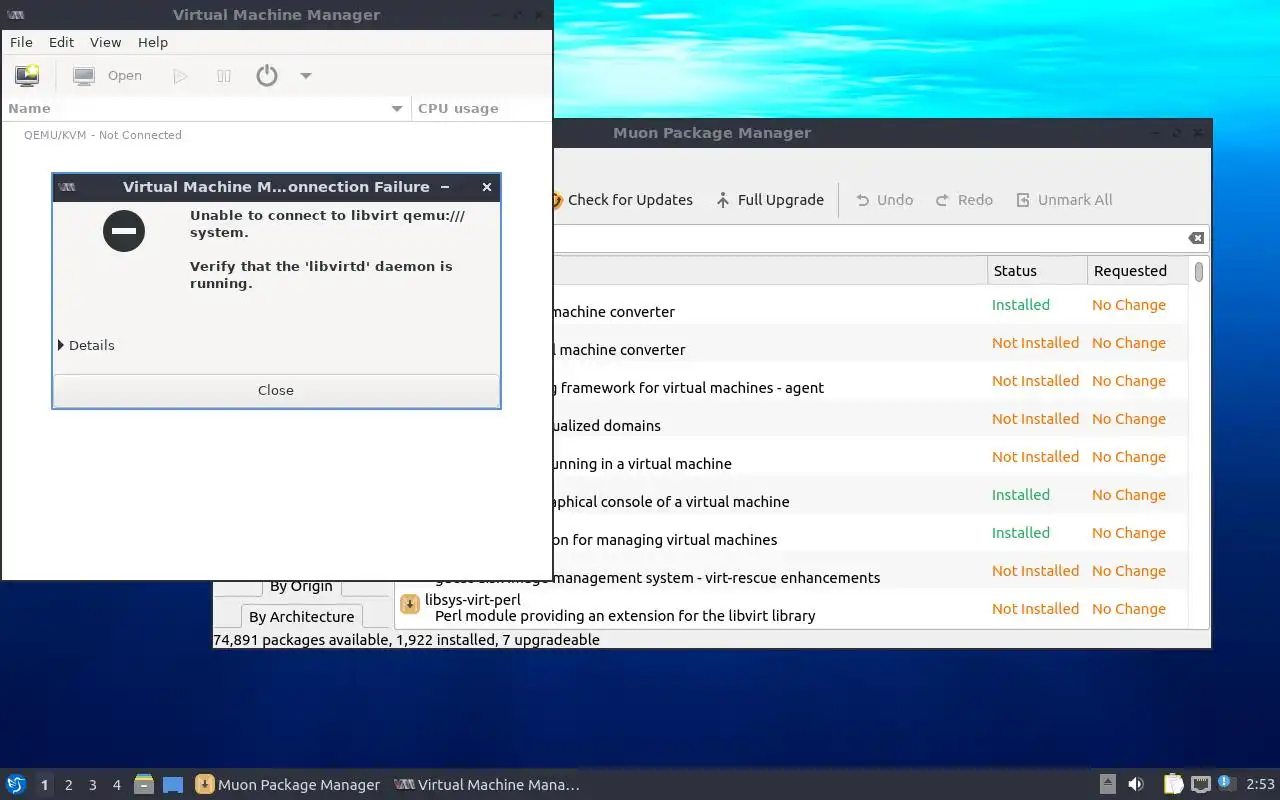Click Unmark All in Muon toolbar
The width and height of the screenshot is (1280, 800).
[x=1064, y=200]
